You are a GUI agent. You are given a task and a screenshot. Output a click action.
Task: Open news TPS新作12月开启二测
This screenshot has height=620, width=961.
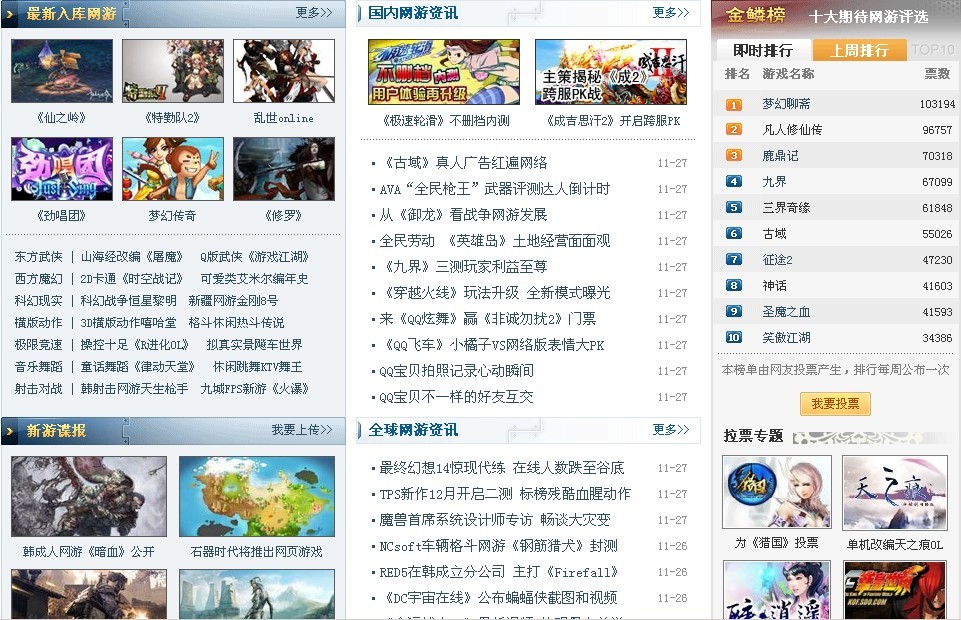(x=505, y=494)
